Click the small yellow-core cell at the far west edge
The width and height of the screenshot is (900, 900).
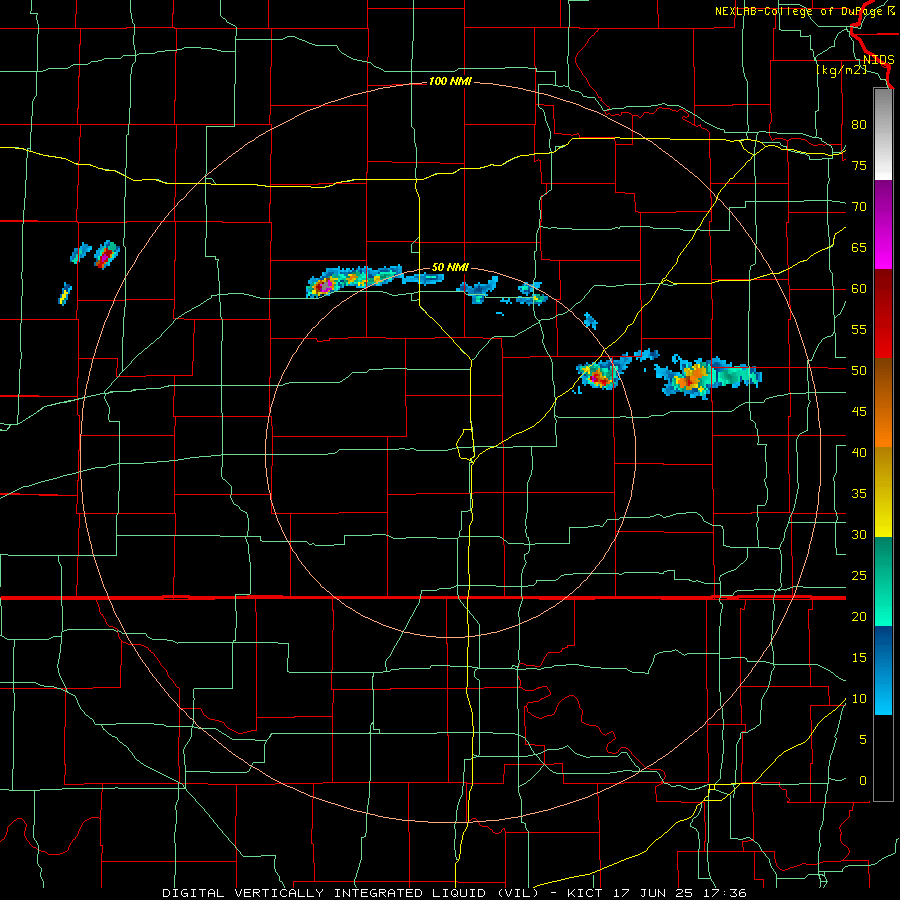click(x=65, y=294)
